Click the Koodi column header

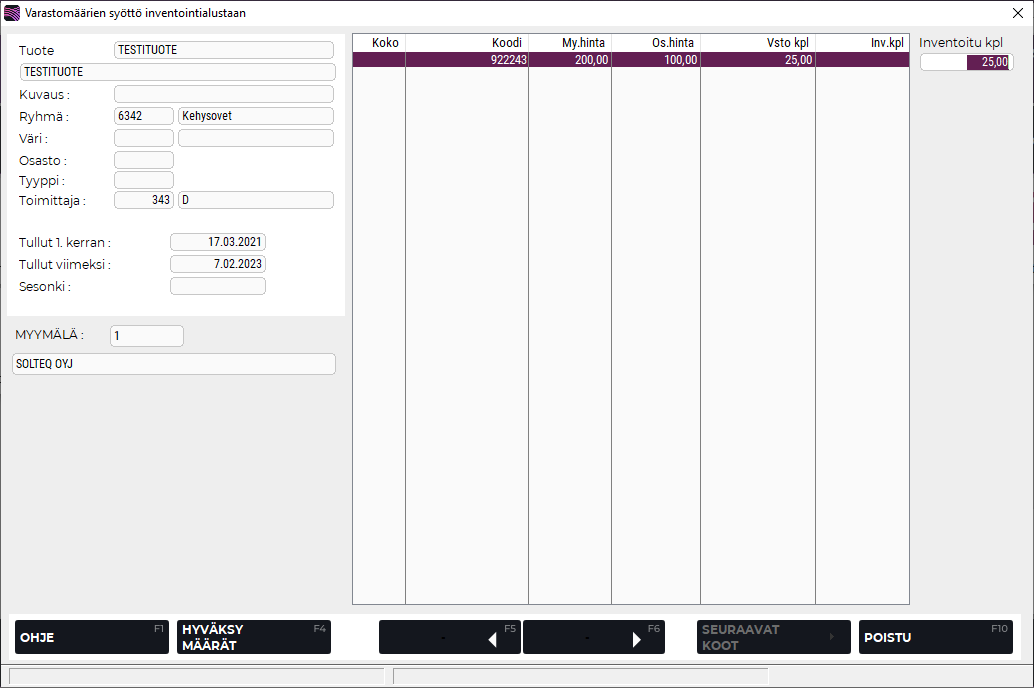point(467,43)
